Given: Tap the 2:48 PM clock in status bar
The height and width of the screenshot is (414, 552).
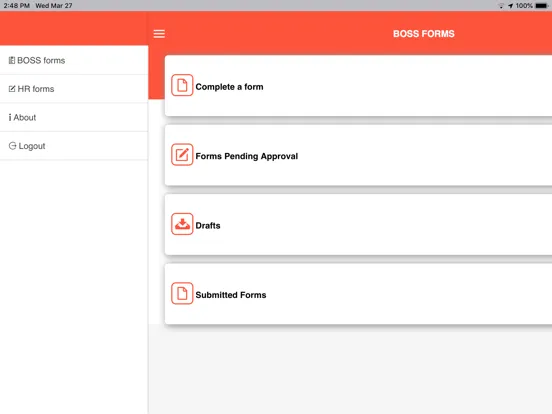Looking at the screenshot, I should 17,6.
